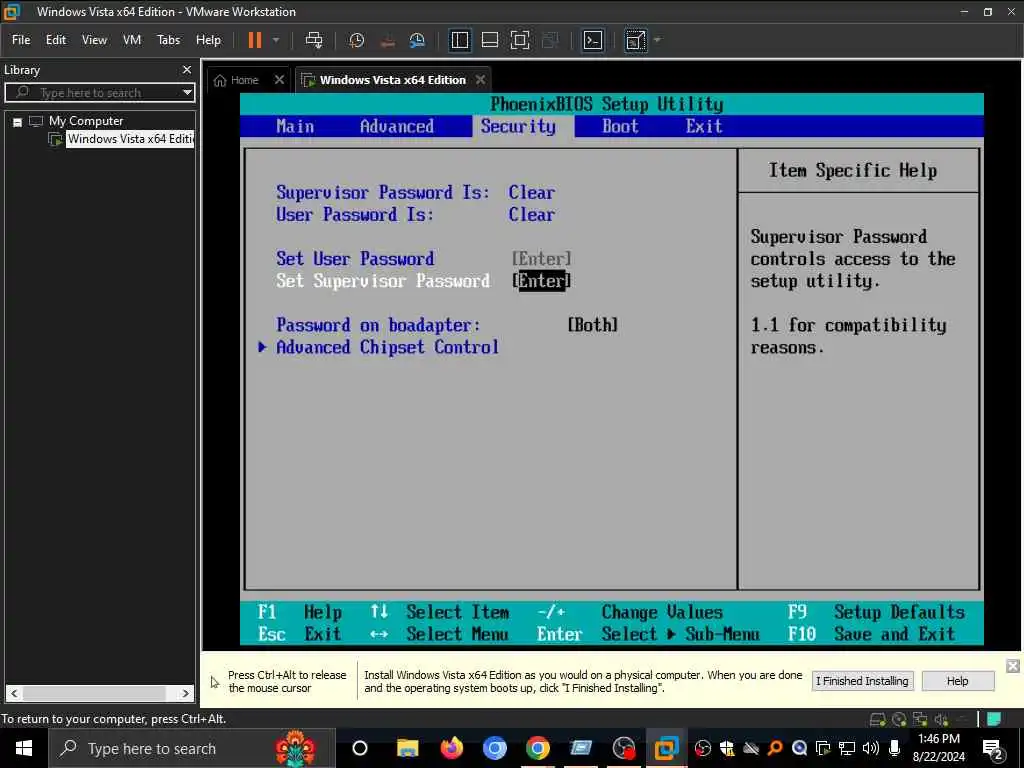This screenshot has width=1024, height=768.
Task: Enter full screen mode via toolbar icon
Action: pos(520,40)
